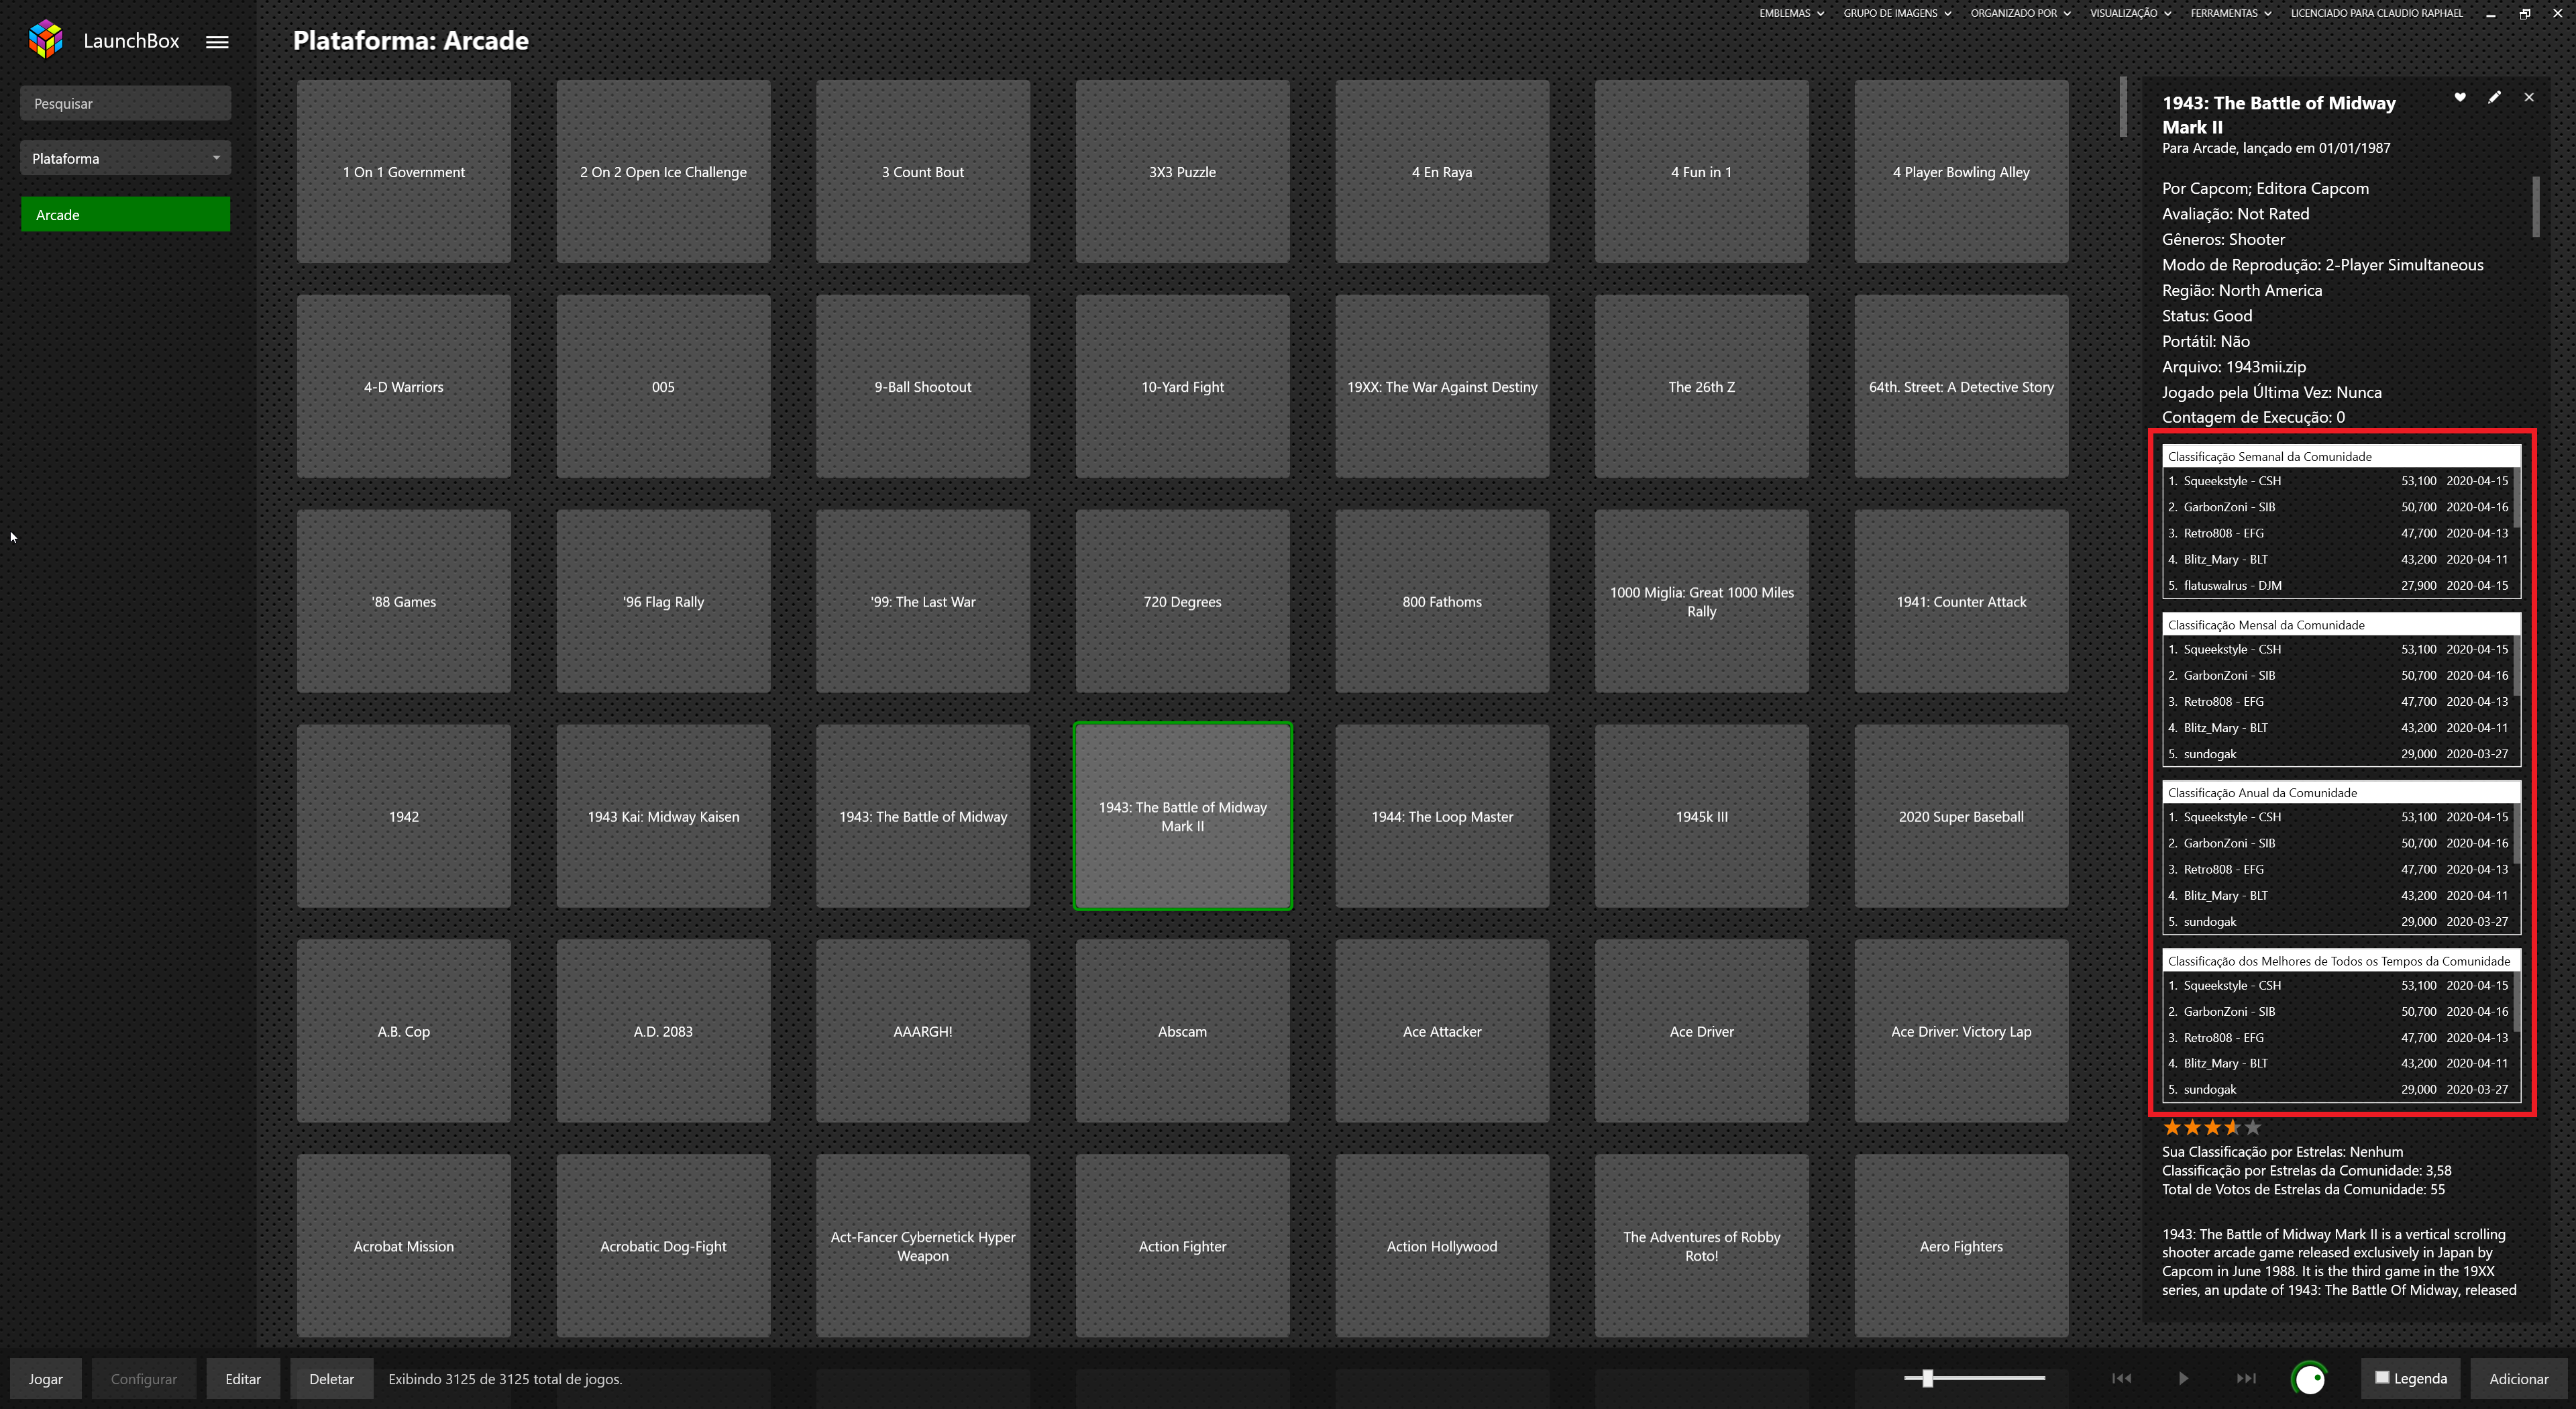Image resolution: width=2576 pixels, height=1409 pixels.
Task: Expand the Visualização menu
Action: point(2130,13)
